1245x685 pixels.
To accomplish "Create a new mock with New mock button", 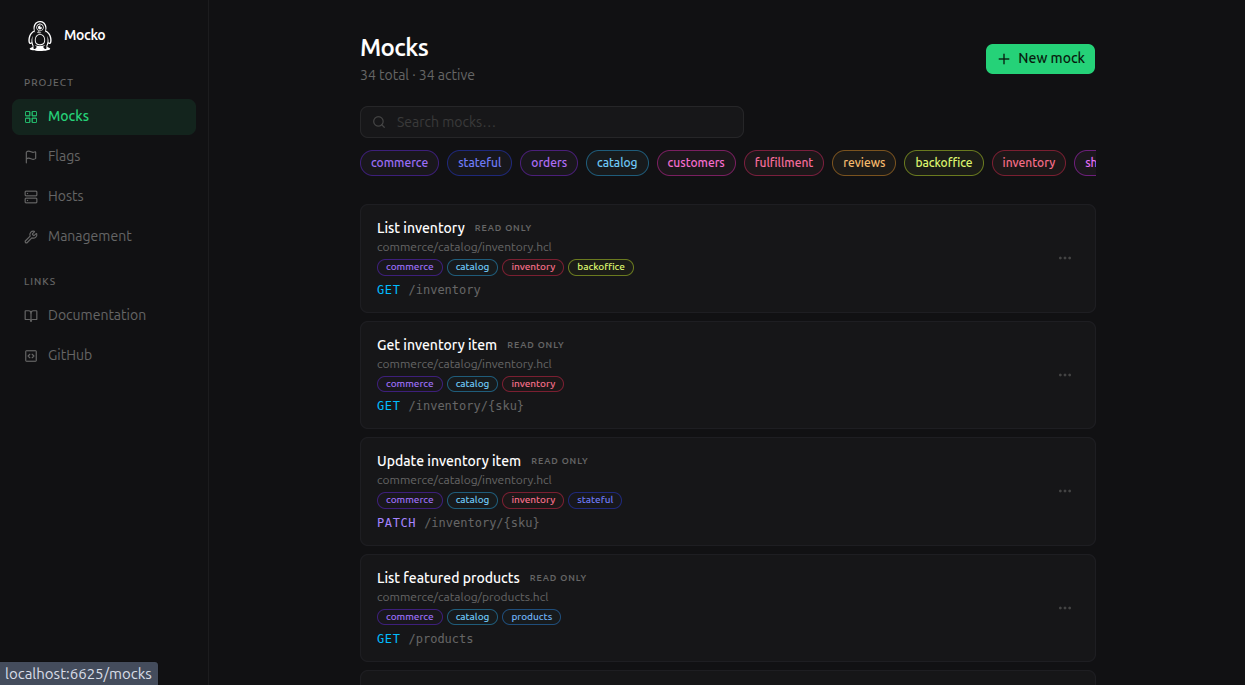I will [1040, 59].
